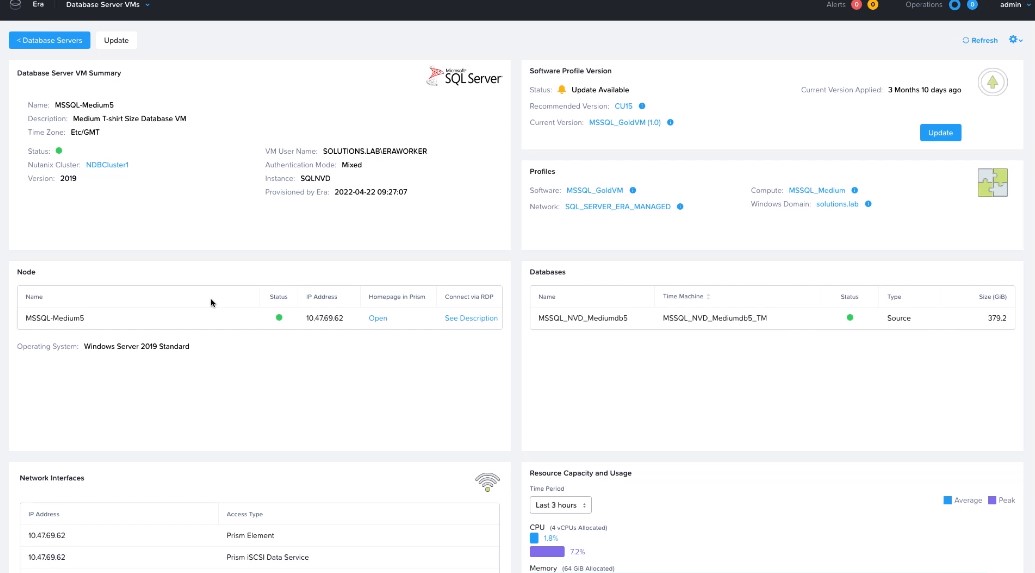Show info for software profile MSSQL_GoldVM
Screen dimensions: 1035x573
632,190
